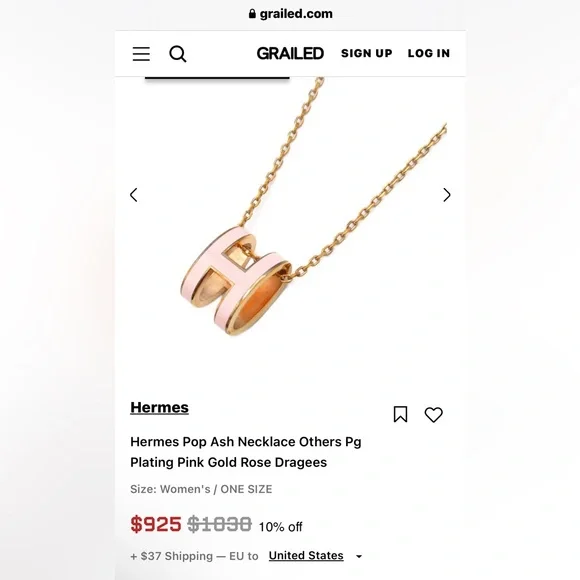580x580 pixels.
Task: Click the Women's ONE SIZE label
Action: click(201, 489)
